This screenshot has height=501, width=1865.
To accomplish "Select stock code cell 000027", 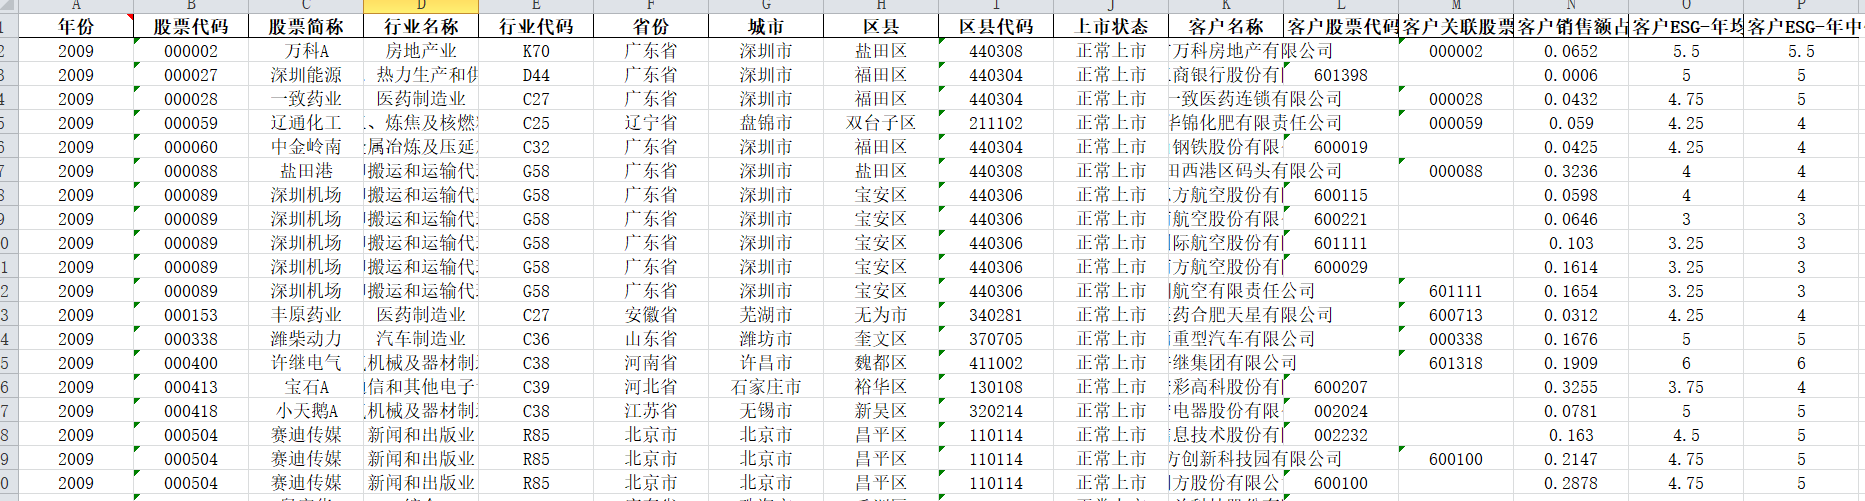I will click(191, 75).
